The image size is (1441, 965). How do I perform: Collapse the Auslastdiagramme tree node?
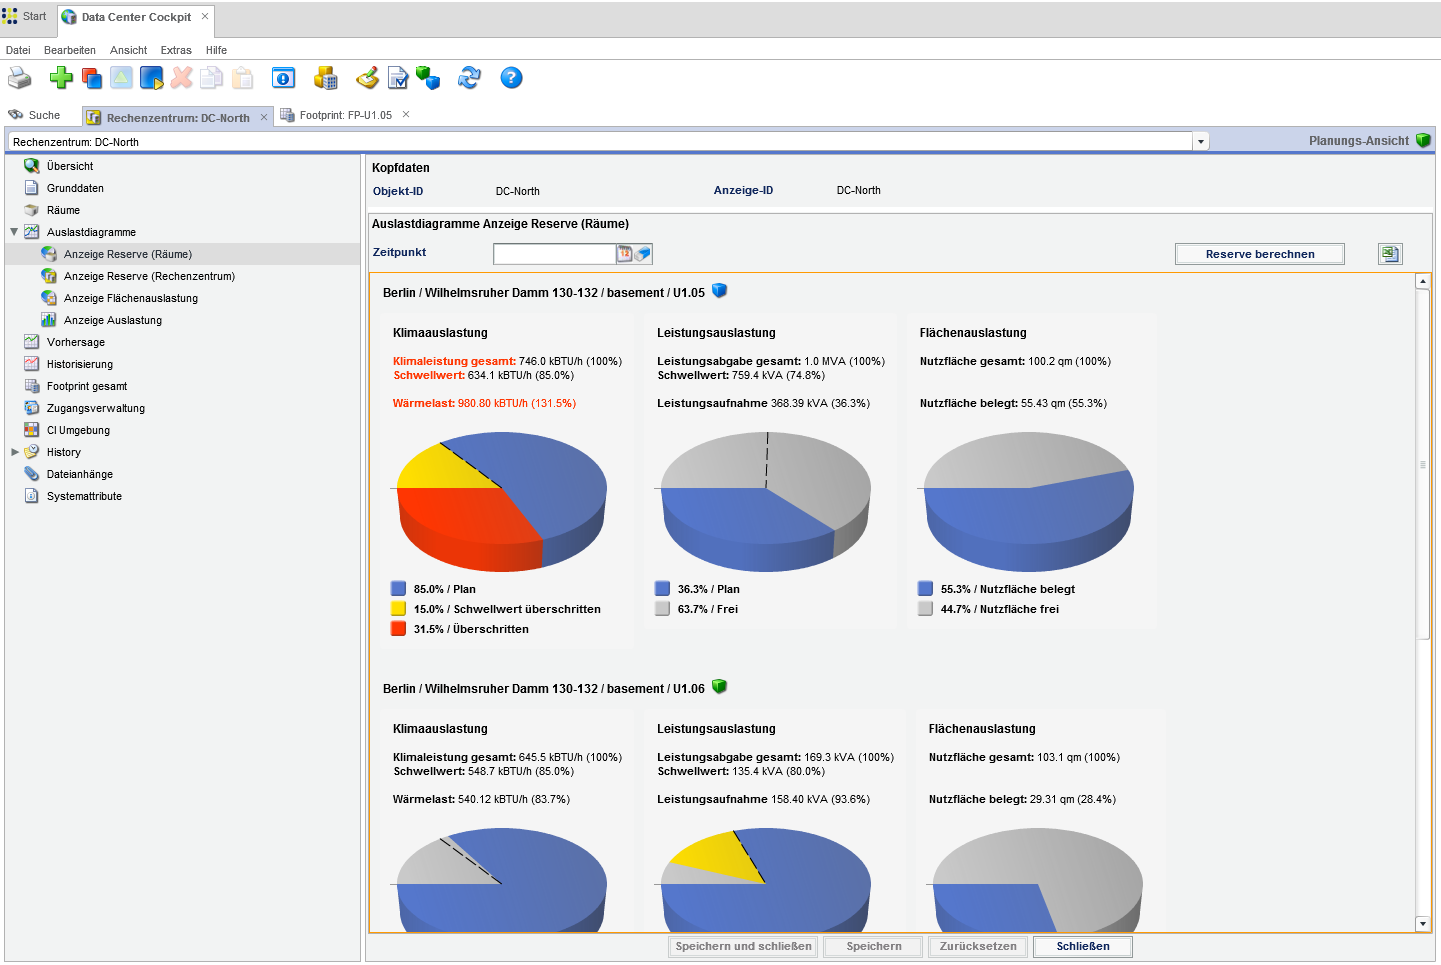(14, 232)
